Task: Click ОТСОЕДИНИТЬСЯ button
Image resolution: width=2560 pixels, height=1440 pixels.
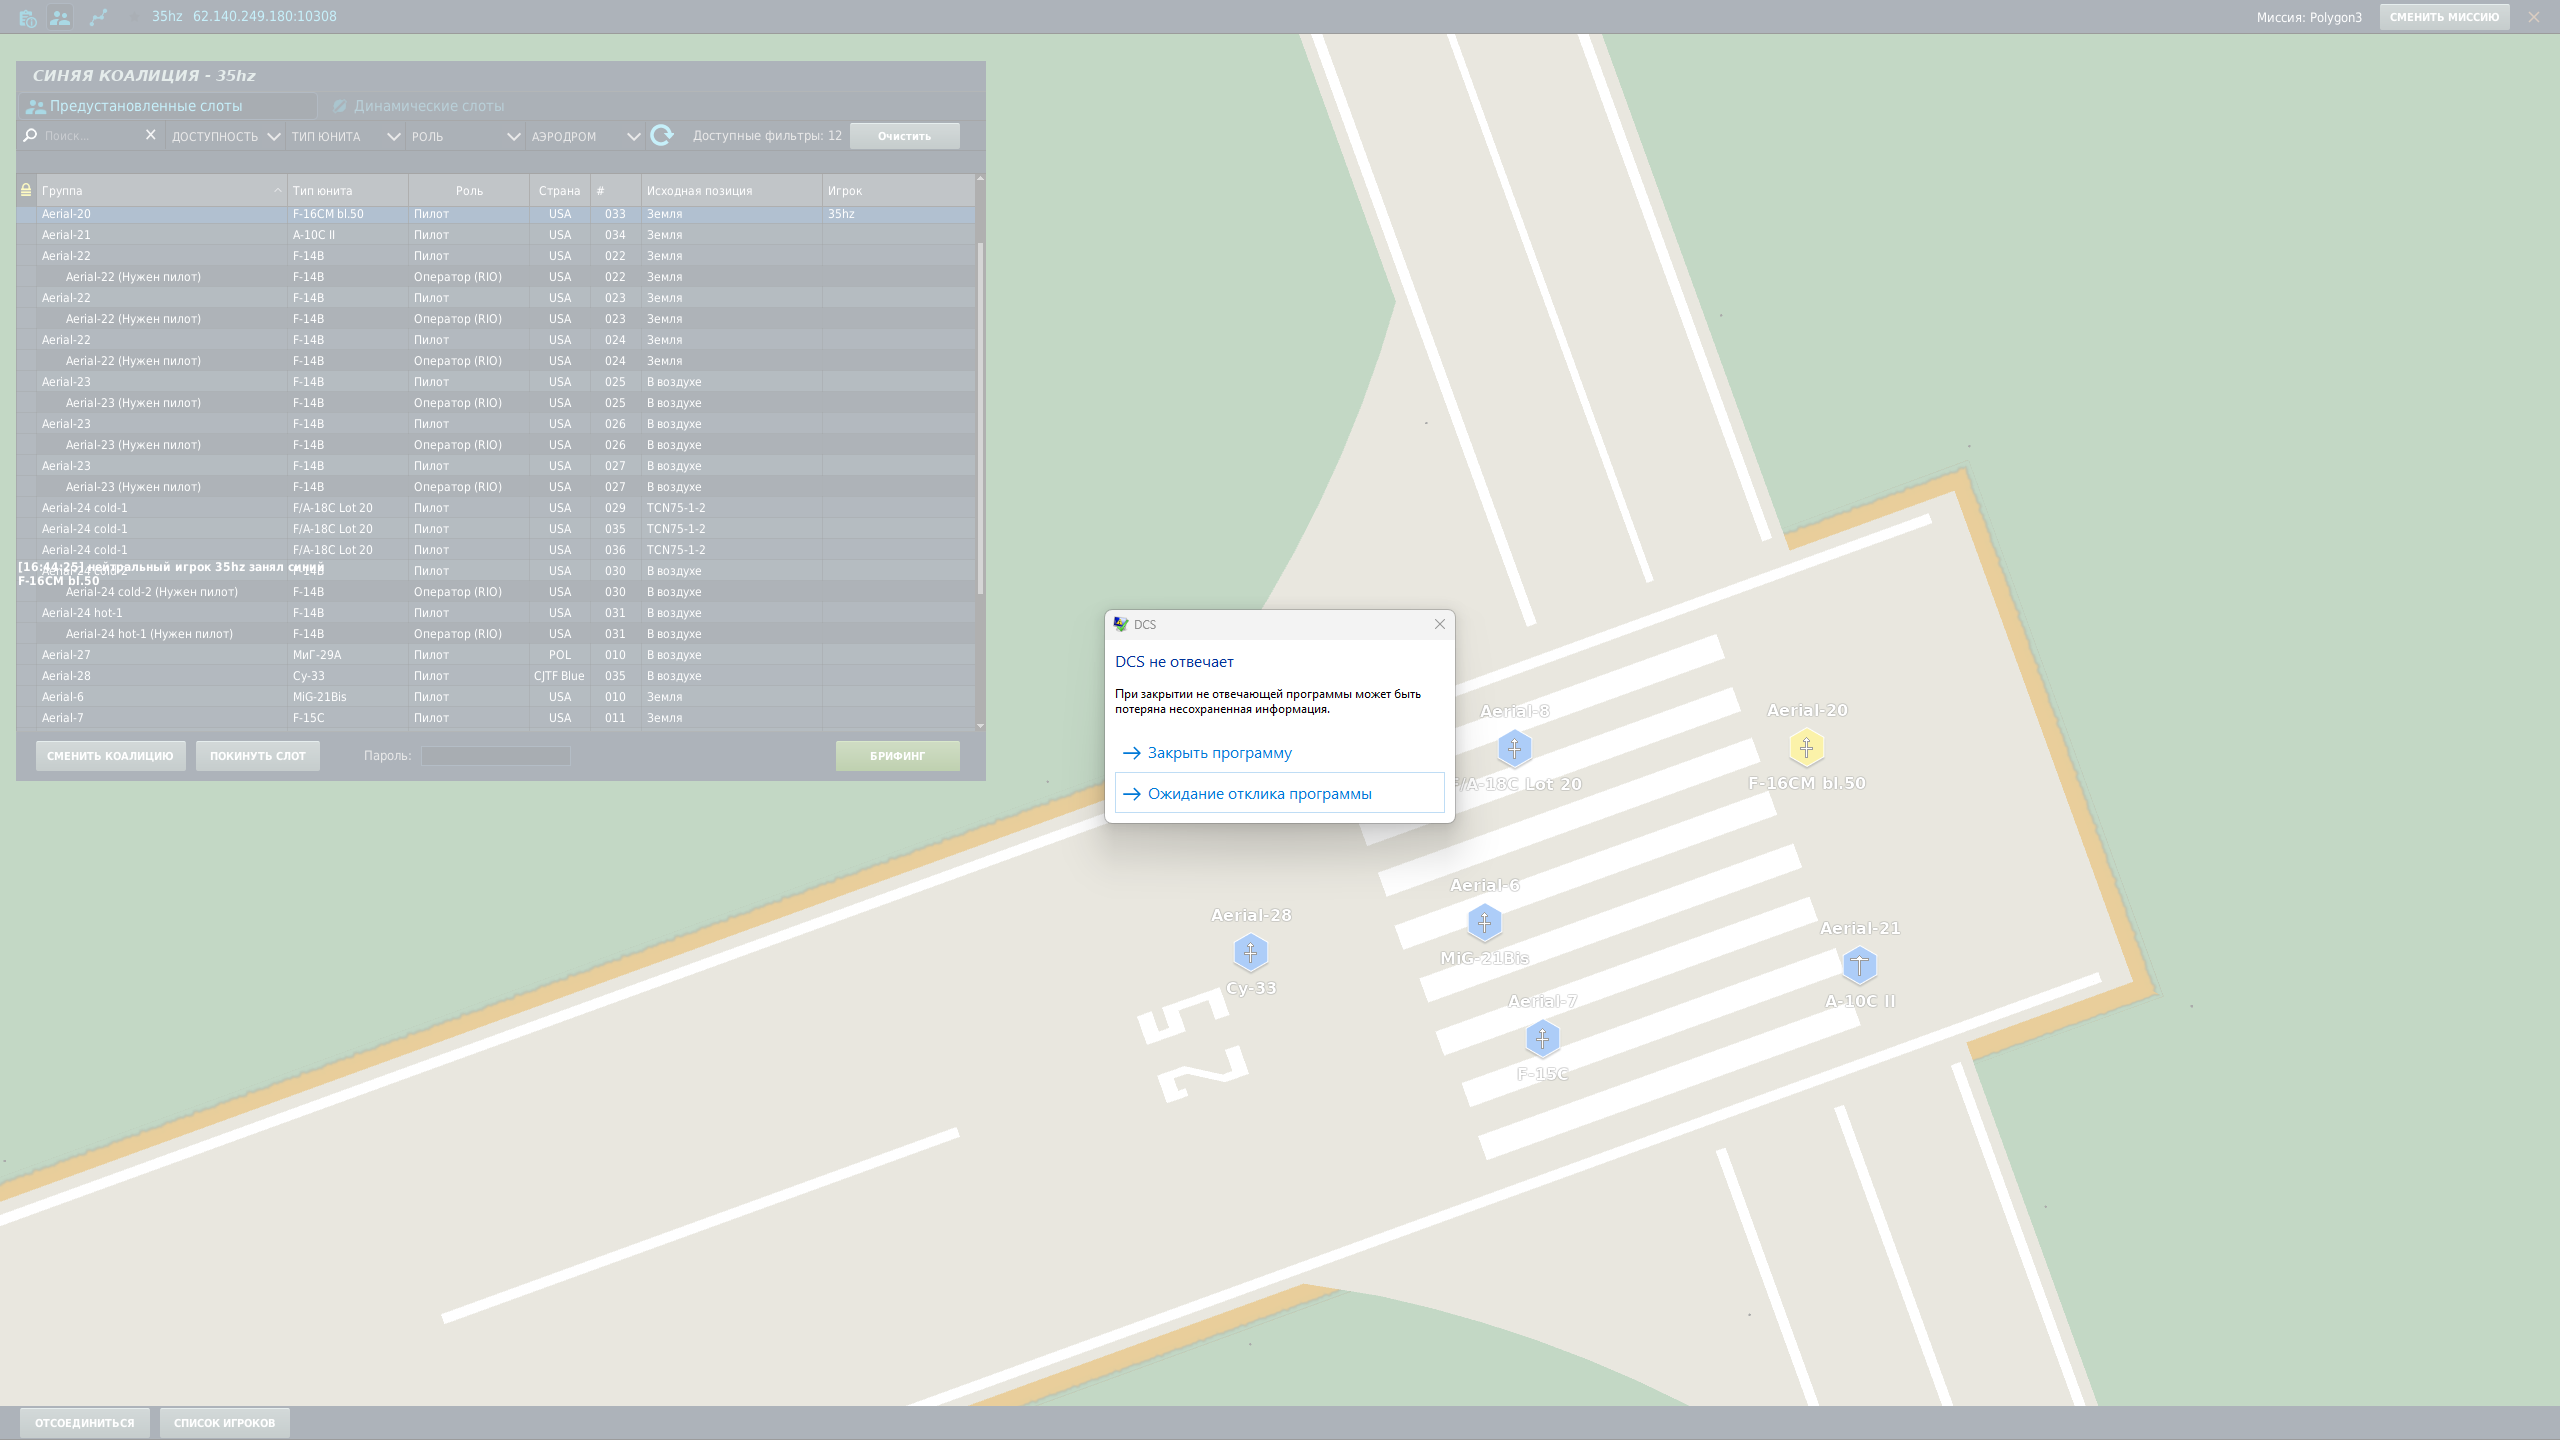Action: tap(85, 1423)
